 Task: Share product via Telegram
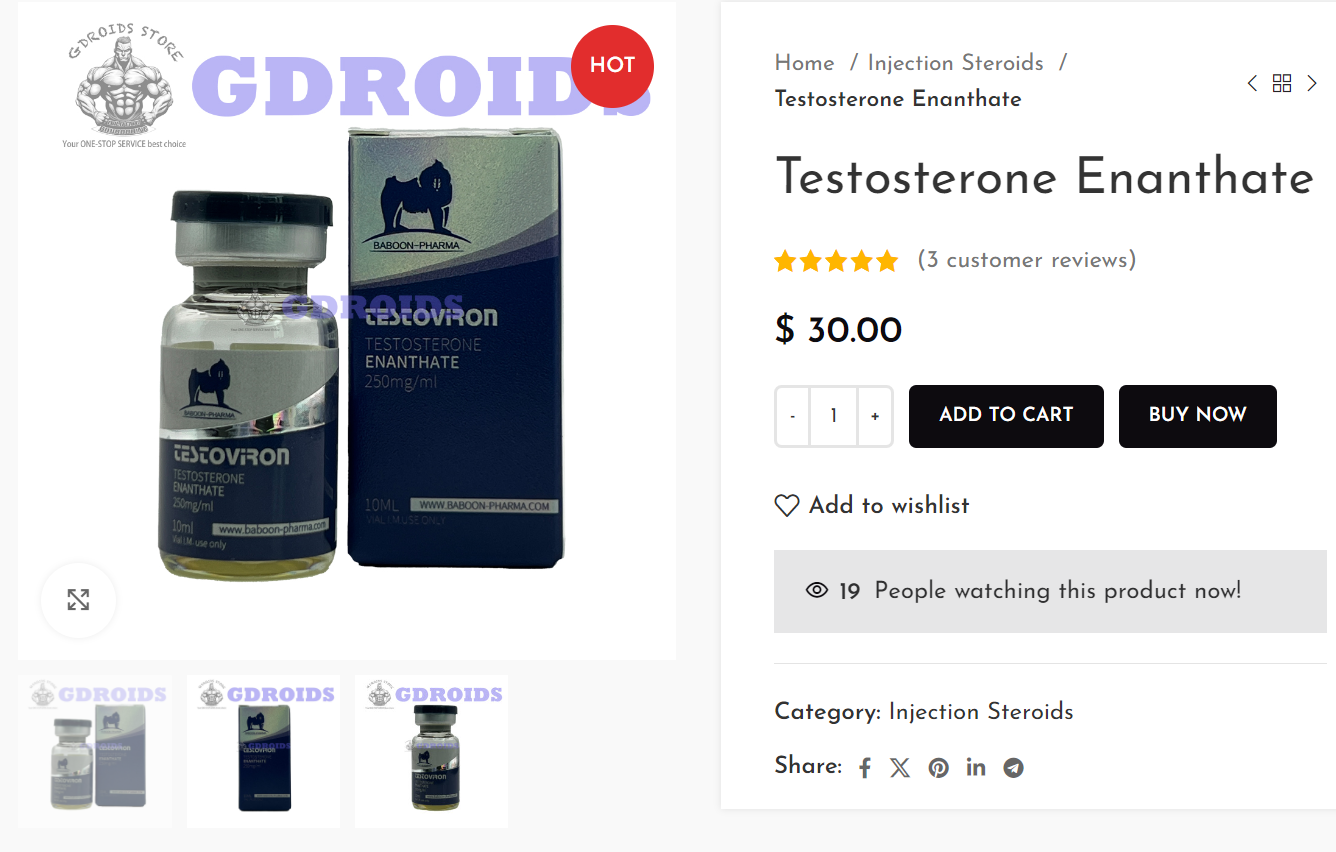(1014, 768)
